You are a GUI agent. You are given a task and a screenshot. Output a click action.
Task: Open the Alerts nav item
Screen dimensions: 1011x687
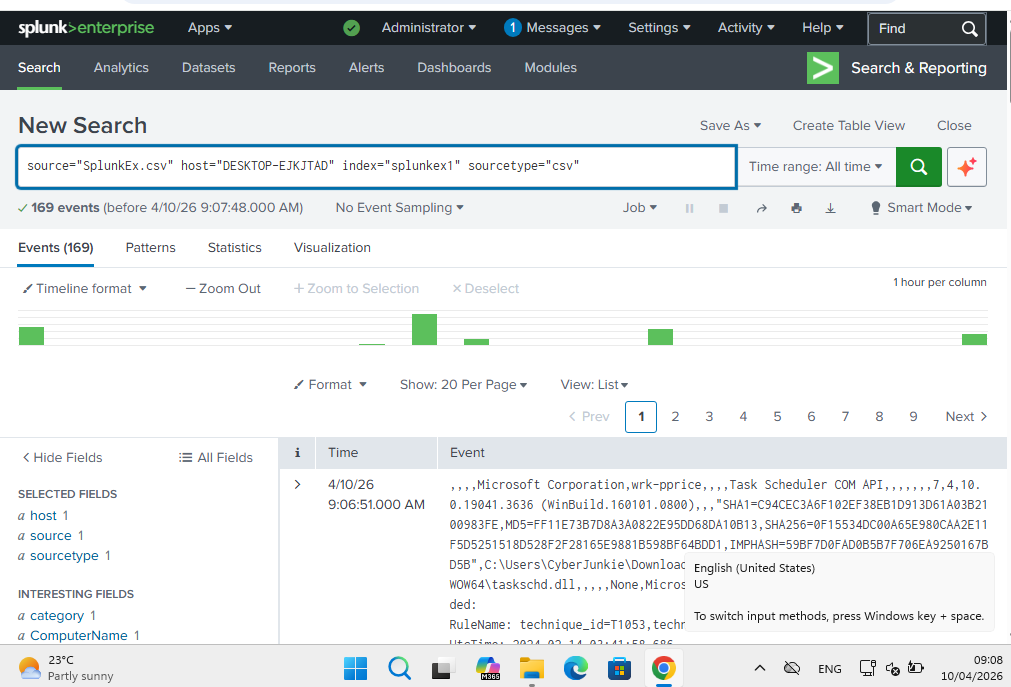[366, 68]
